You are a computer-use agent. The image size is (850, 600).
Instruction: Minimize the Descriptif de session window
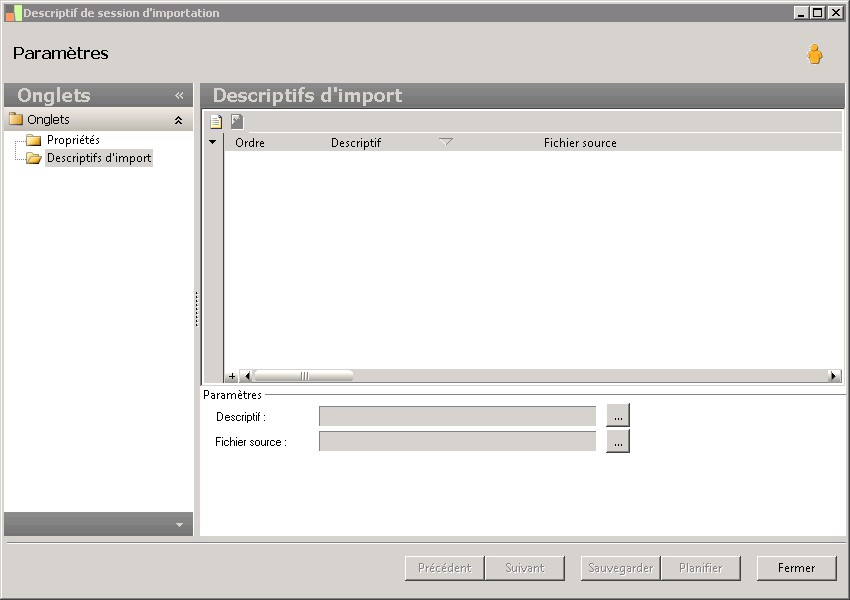coord(801,12)
